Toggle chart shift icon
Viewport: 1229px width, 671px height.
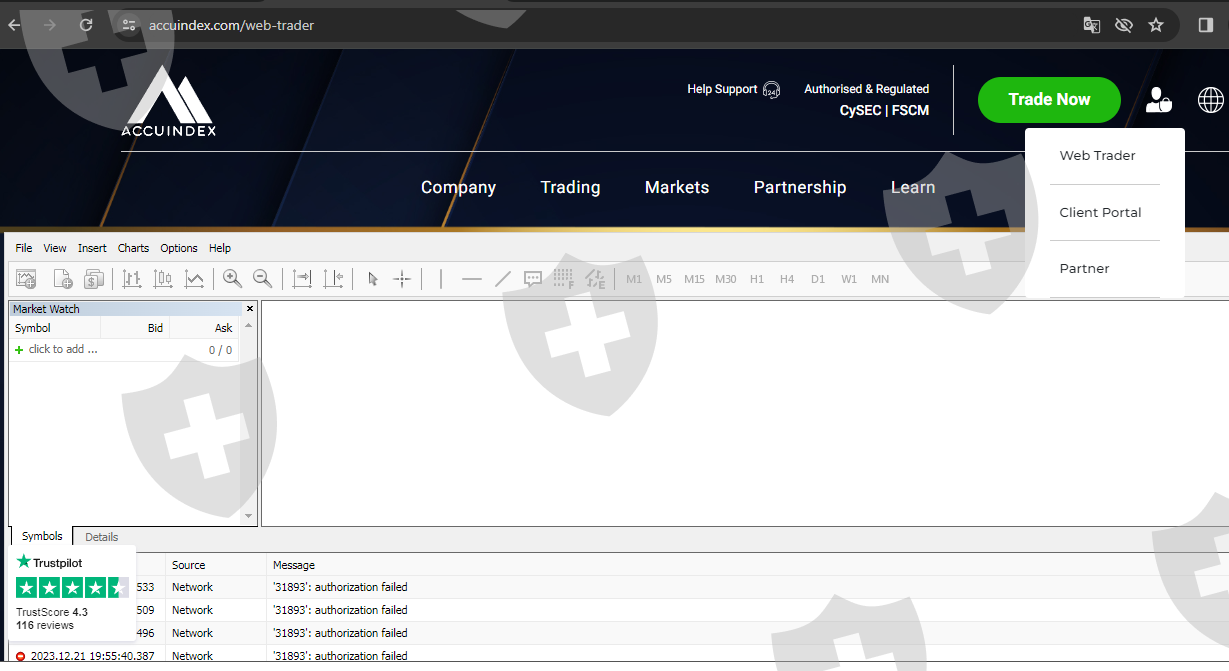coord(333,279)
